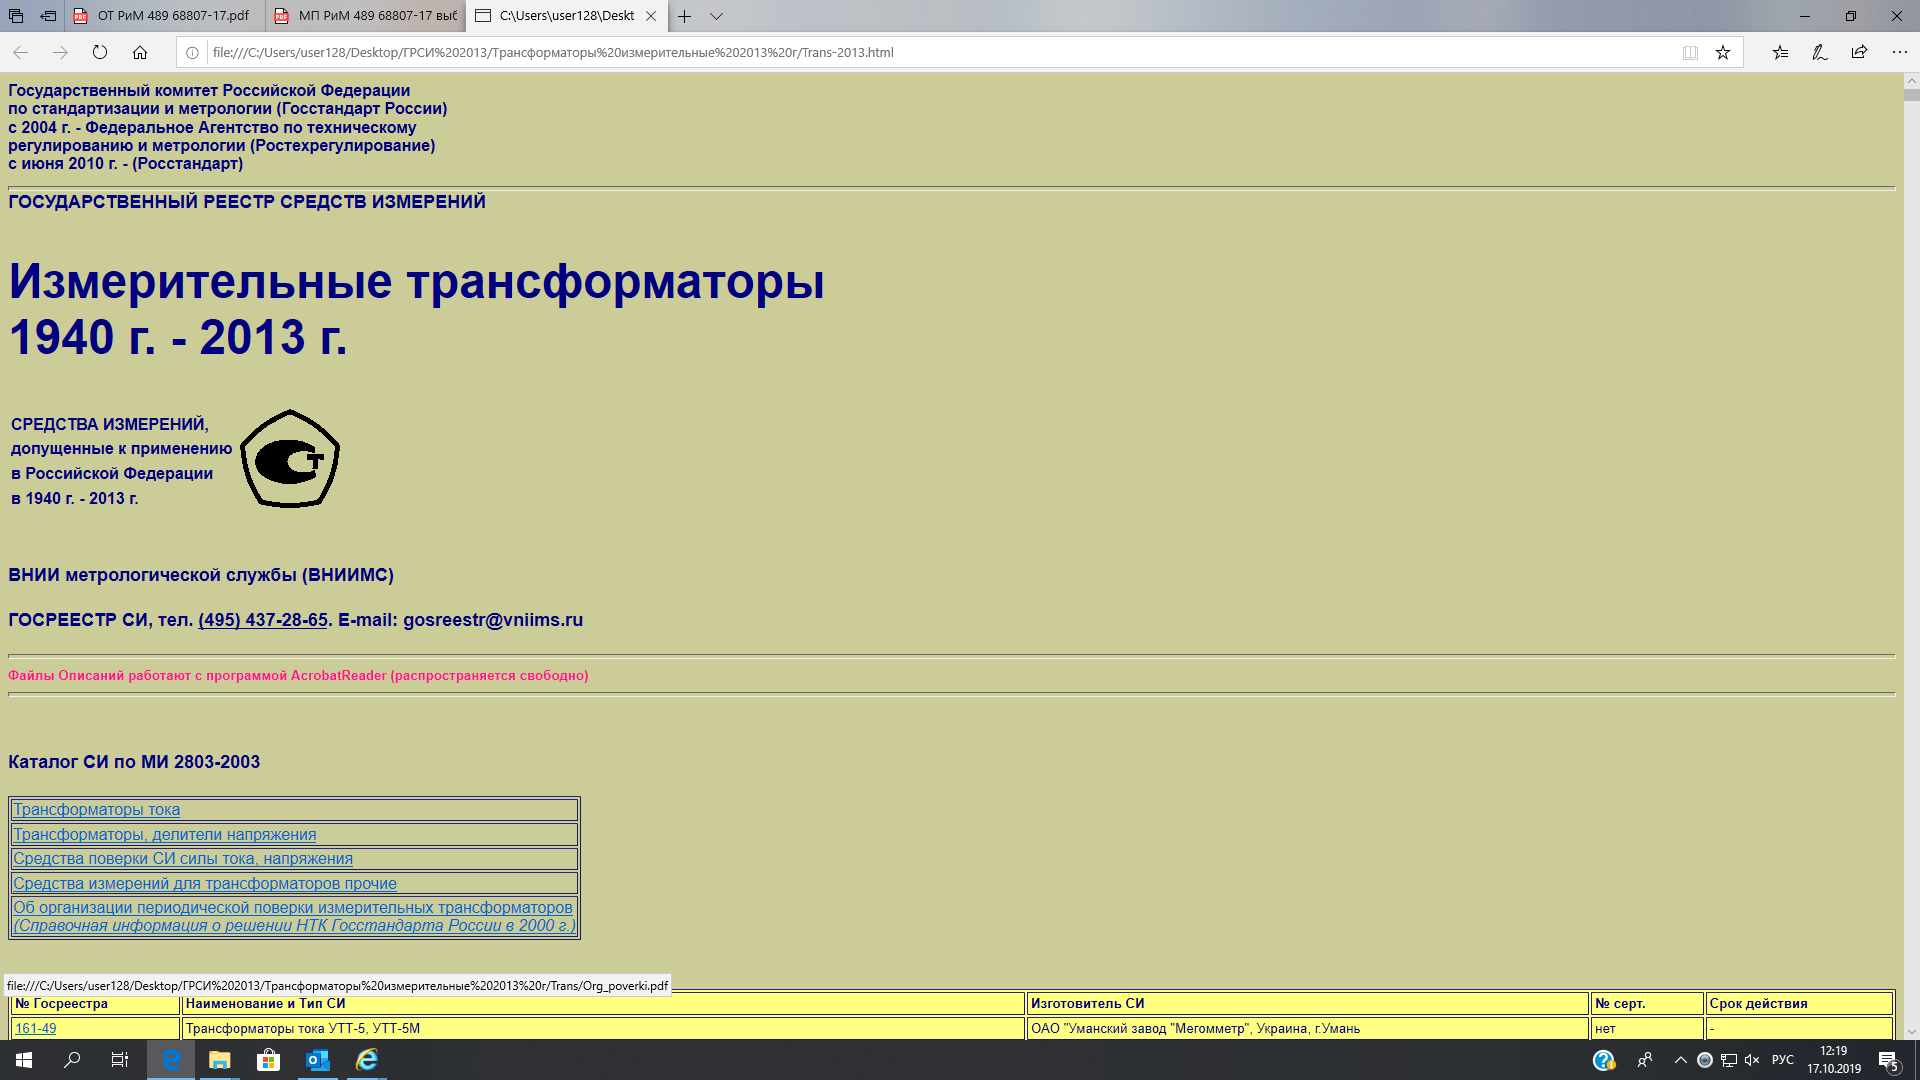Open Settings and more ellipsis menu
The width and height of the screenshot is (1920, 1080).
click(x=1899, y=52)
